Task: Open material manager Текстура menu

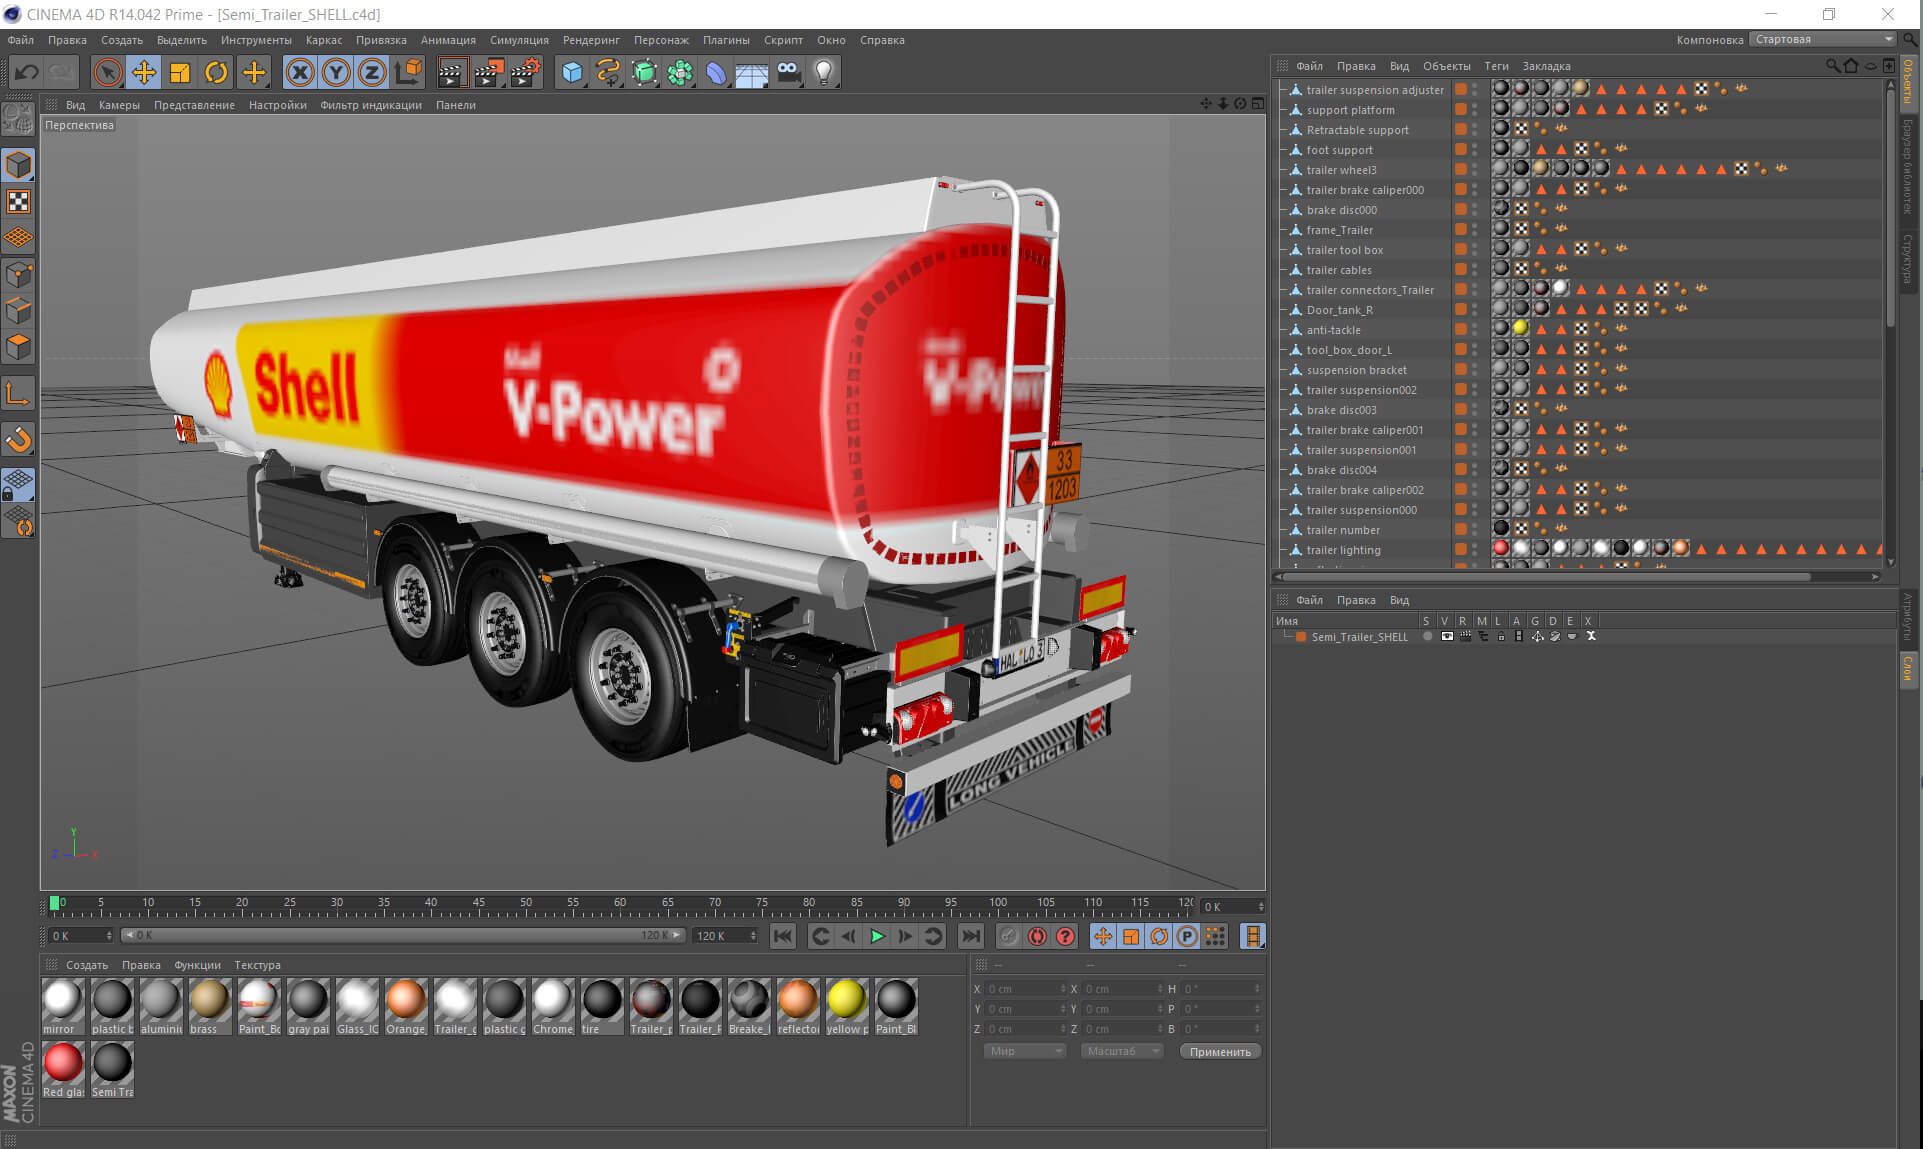Action: 257,965
